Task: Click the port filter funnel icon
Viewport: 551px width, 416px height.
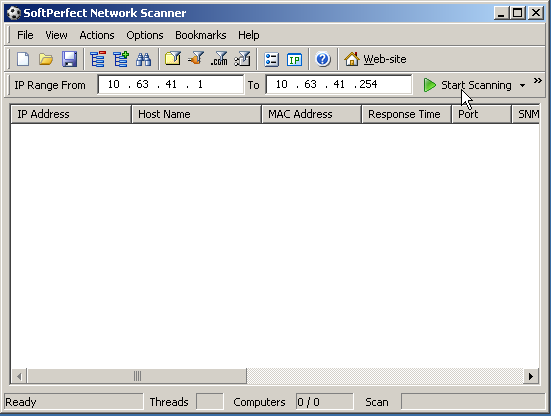Action: pos(196,58)
